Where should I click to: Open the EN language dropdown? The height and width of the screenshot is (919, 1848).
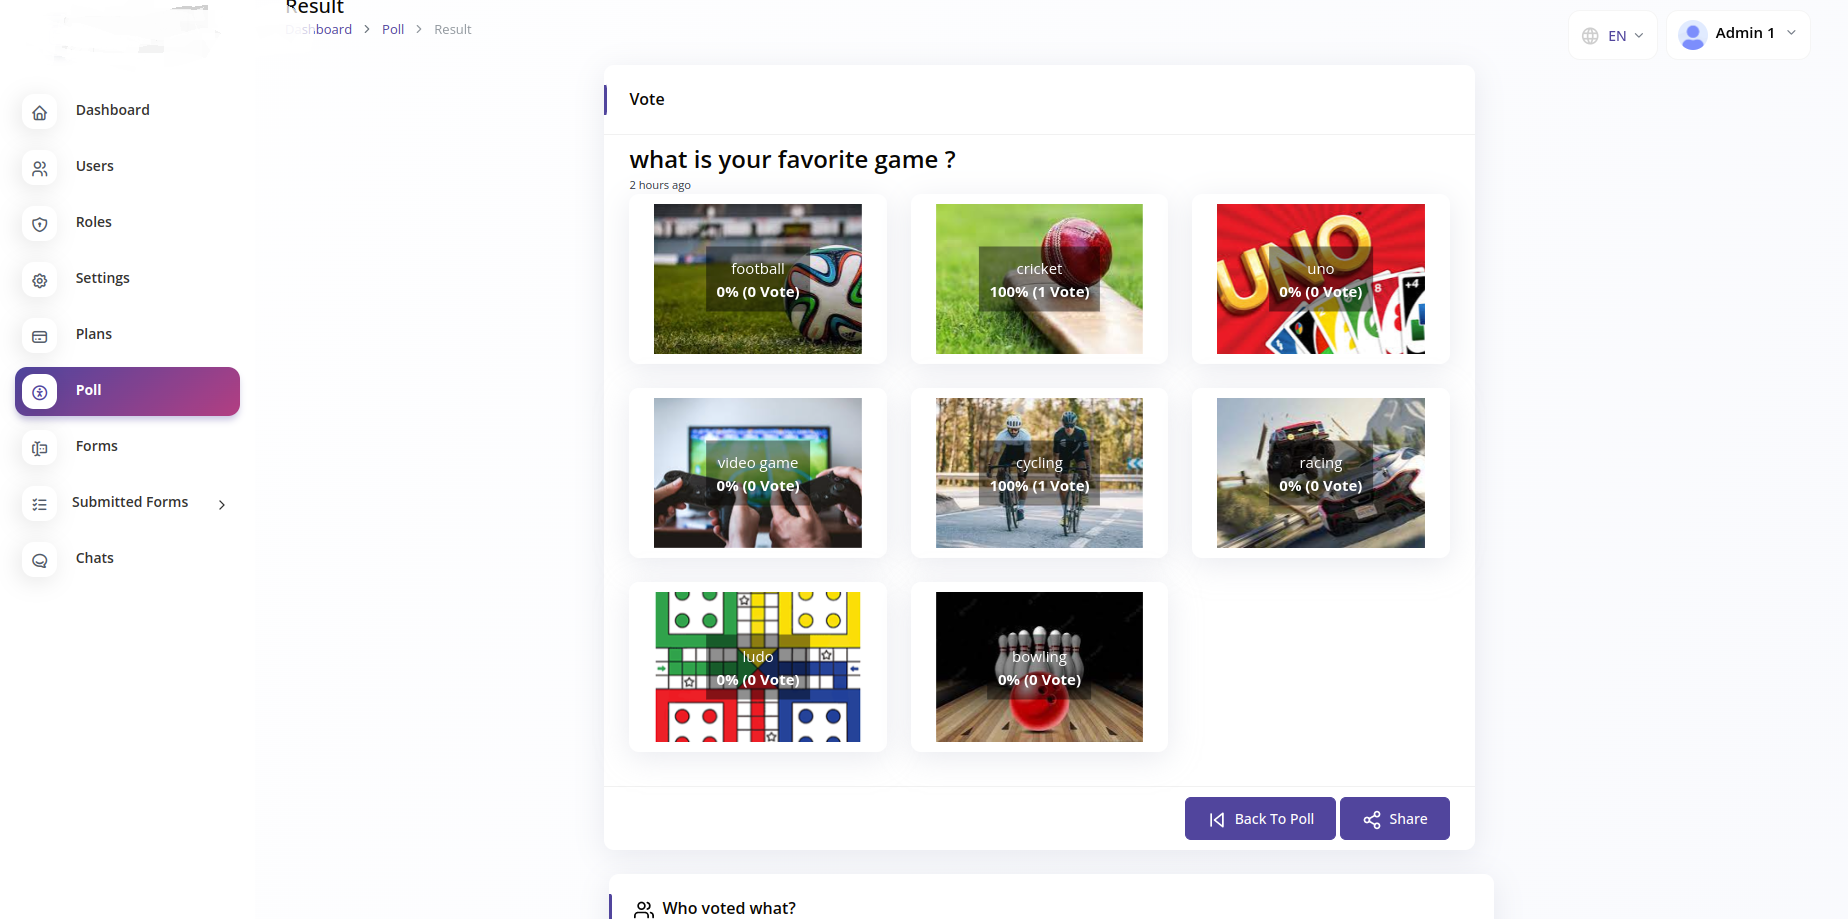[x=1613, y=36]
